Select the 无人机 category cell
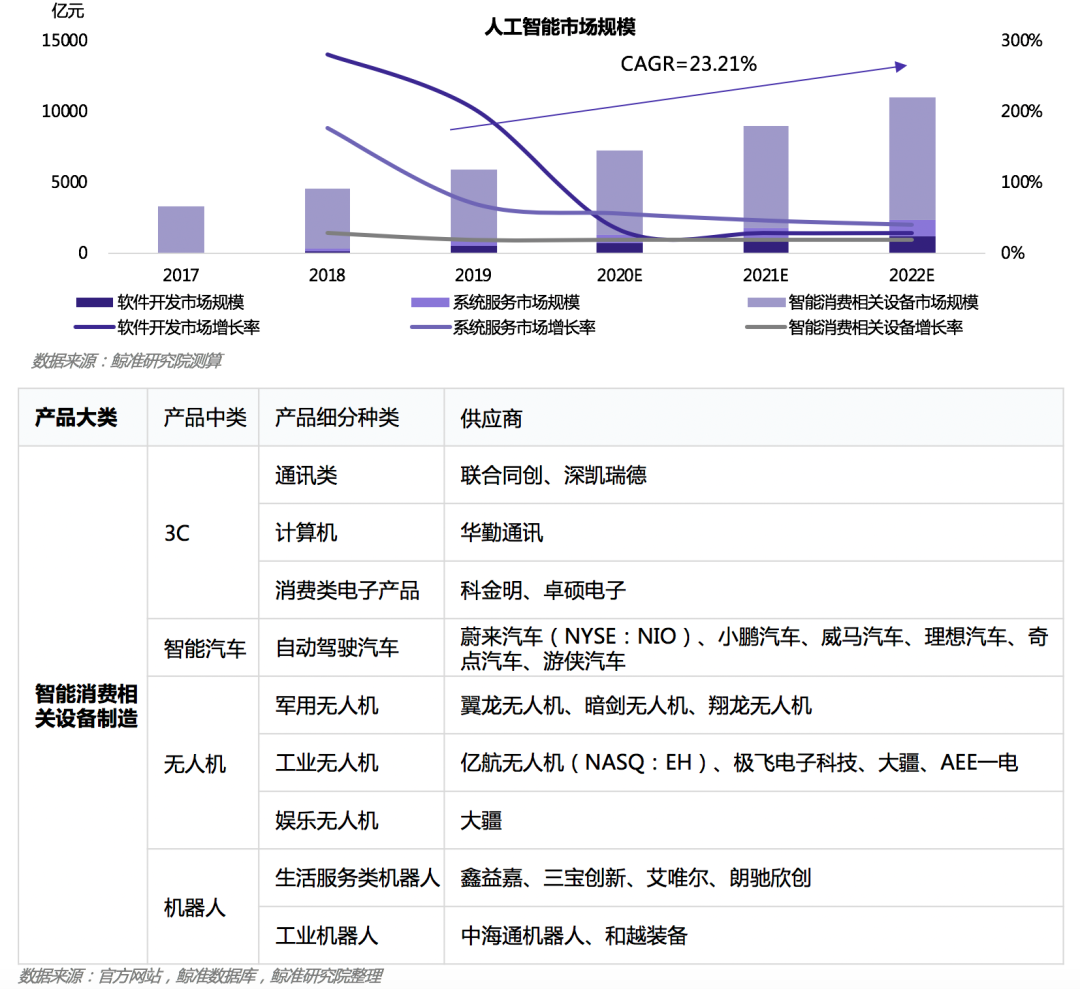Screen dimensions: 1080x989 coord(195,764)
